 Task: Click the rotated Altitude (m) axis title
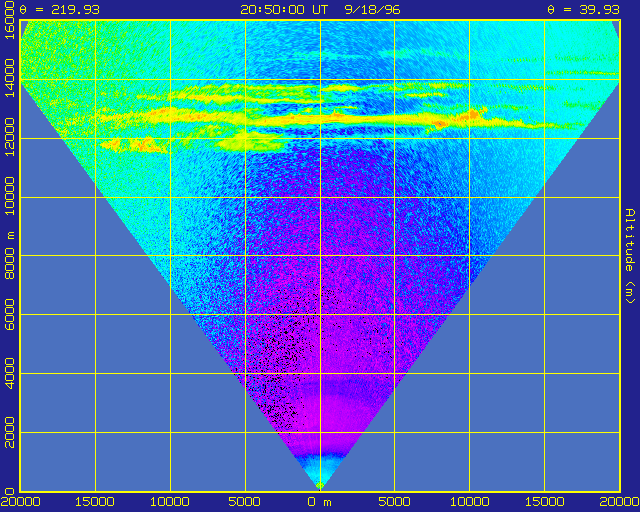coord(631,256)
